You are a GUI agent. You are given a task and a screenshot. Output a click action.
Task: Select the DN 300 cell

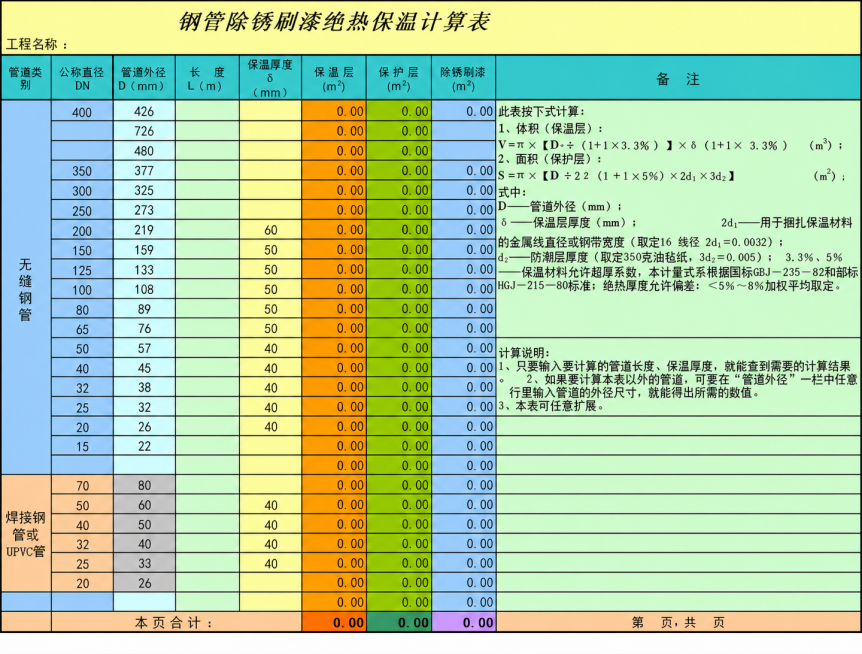82,191
